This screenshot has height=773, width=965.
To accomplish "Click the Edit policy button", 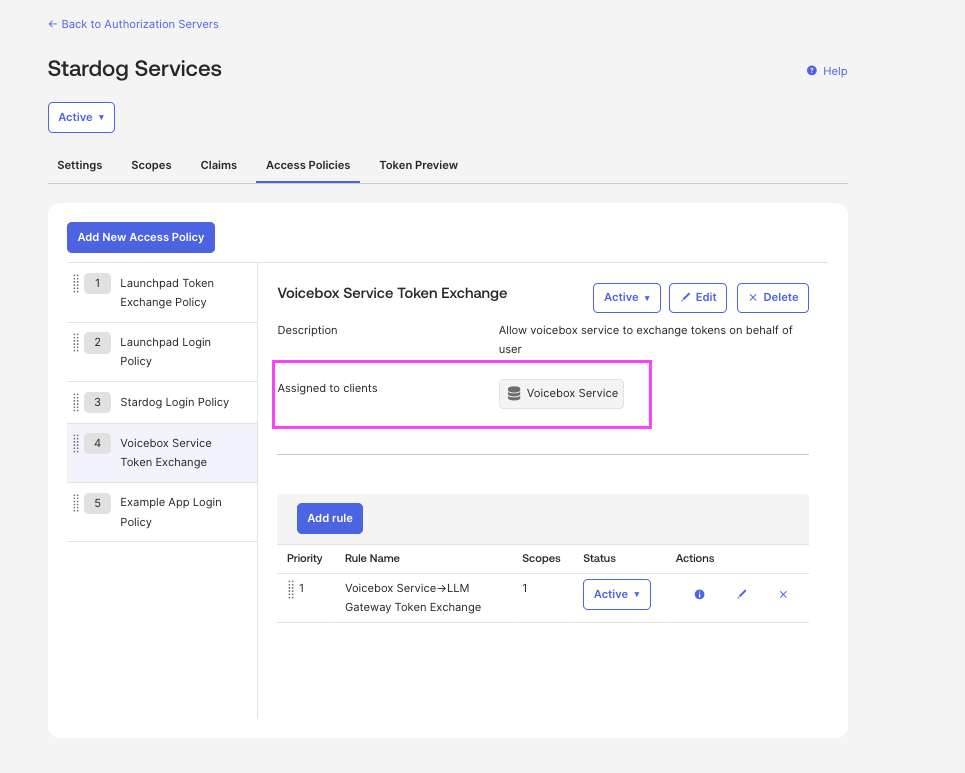I will coord(698,298).
